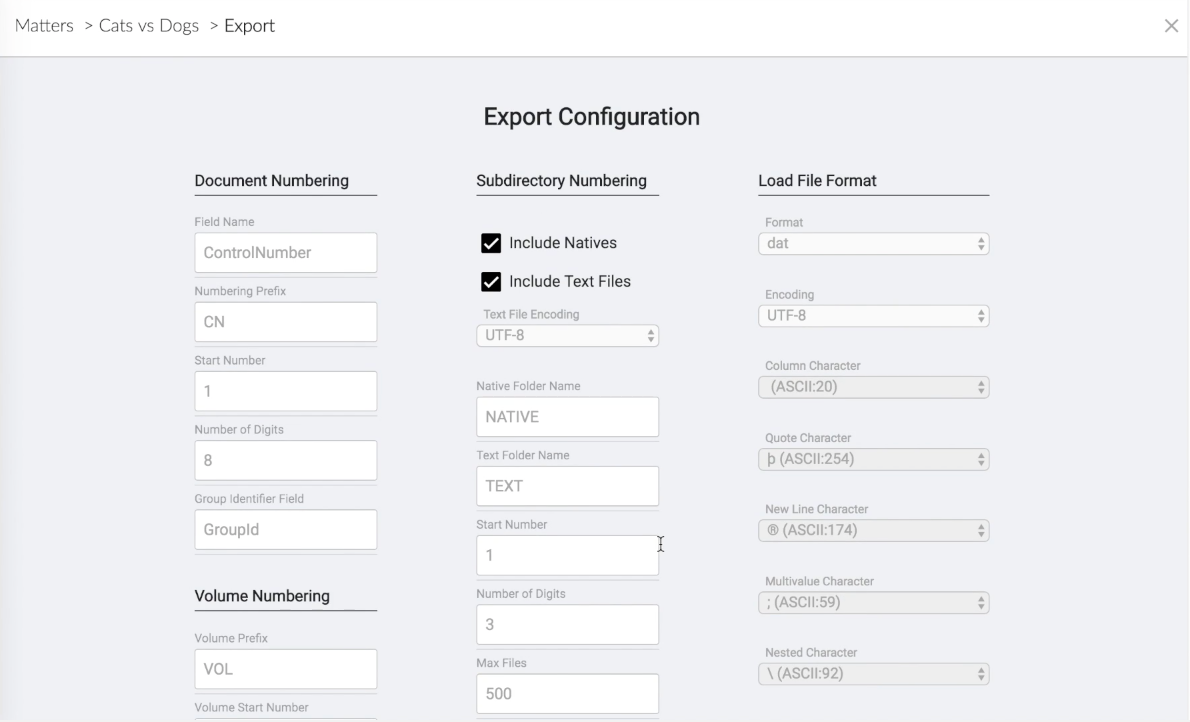
Task: Open the Format dropdown showing dat
Action: pyautogui.click(x=873, y=243)
